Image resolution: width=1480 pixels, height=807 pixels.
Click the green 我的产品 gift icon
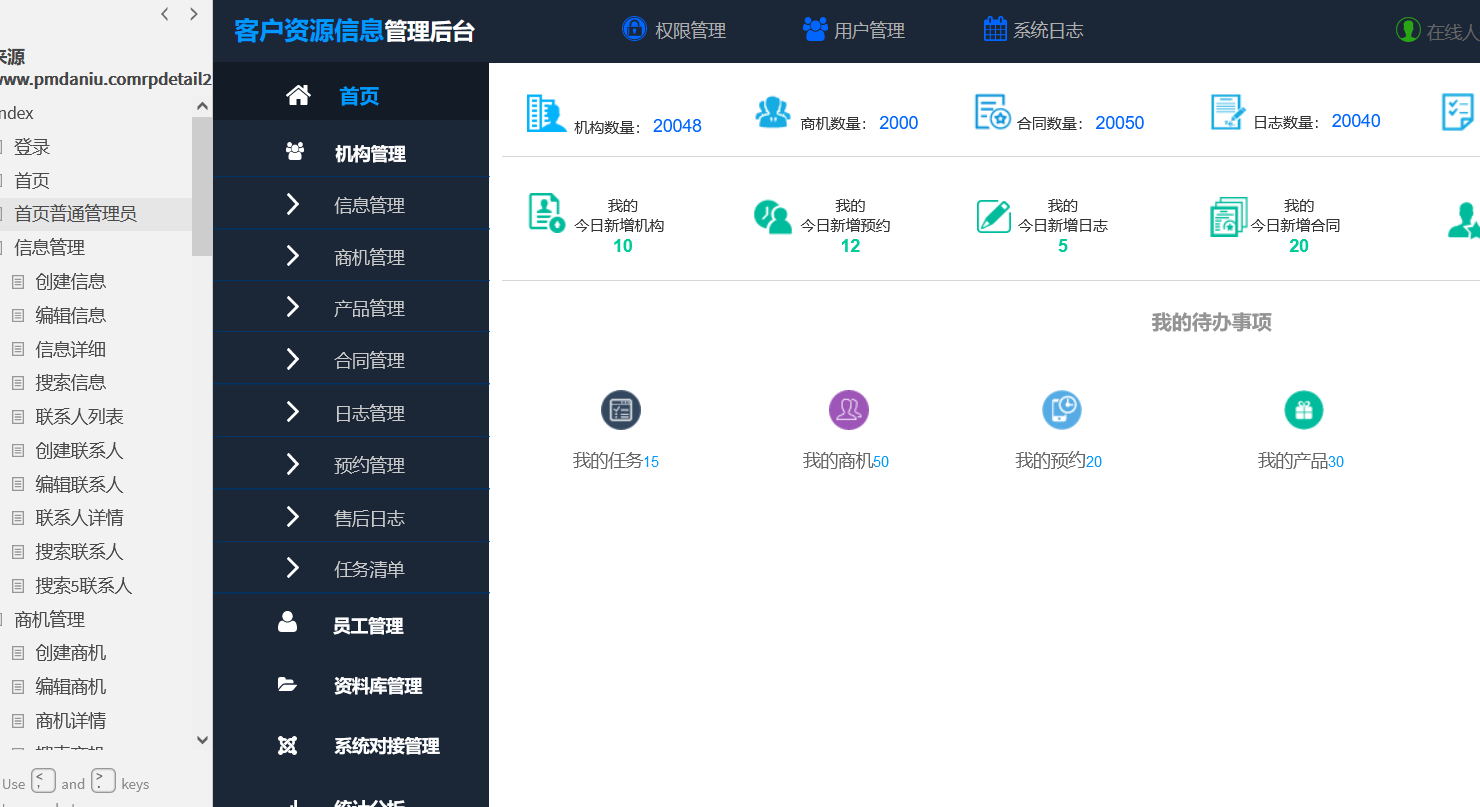tap(1304, 410)
